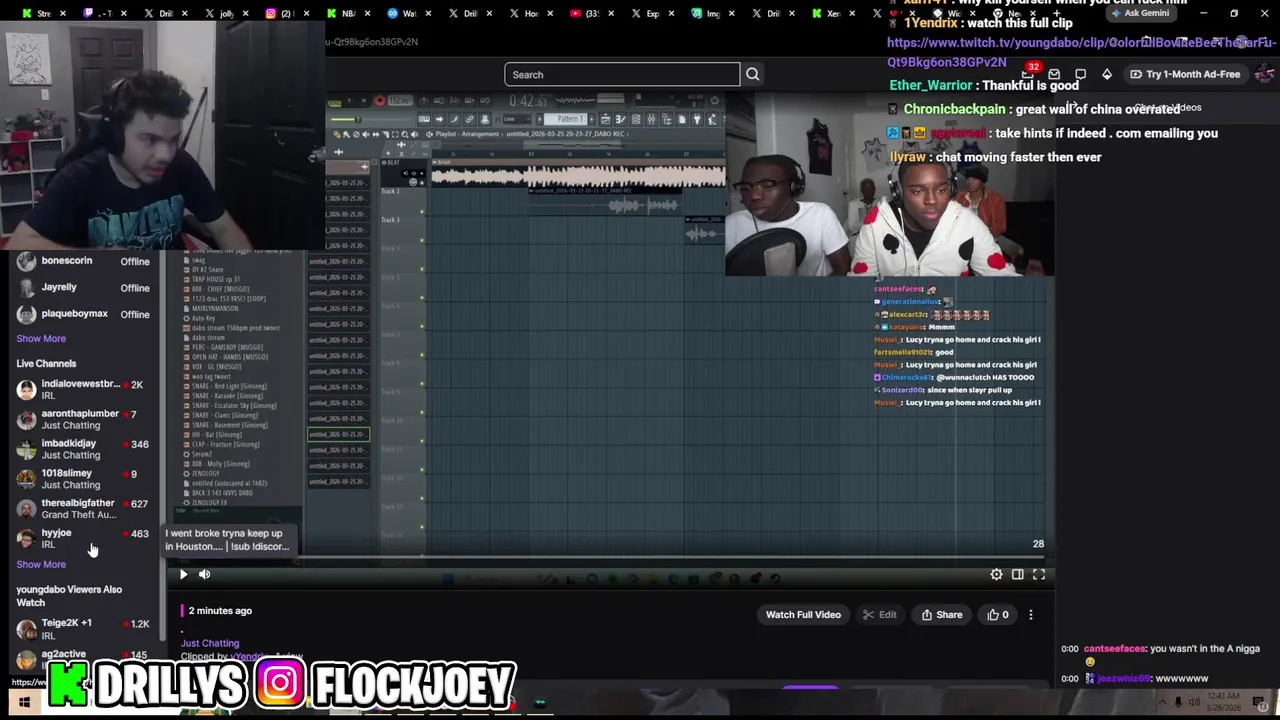
Task: Click the clip progress seek bar
Action: point(610,558)
